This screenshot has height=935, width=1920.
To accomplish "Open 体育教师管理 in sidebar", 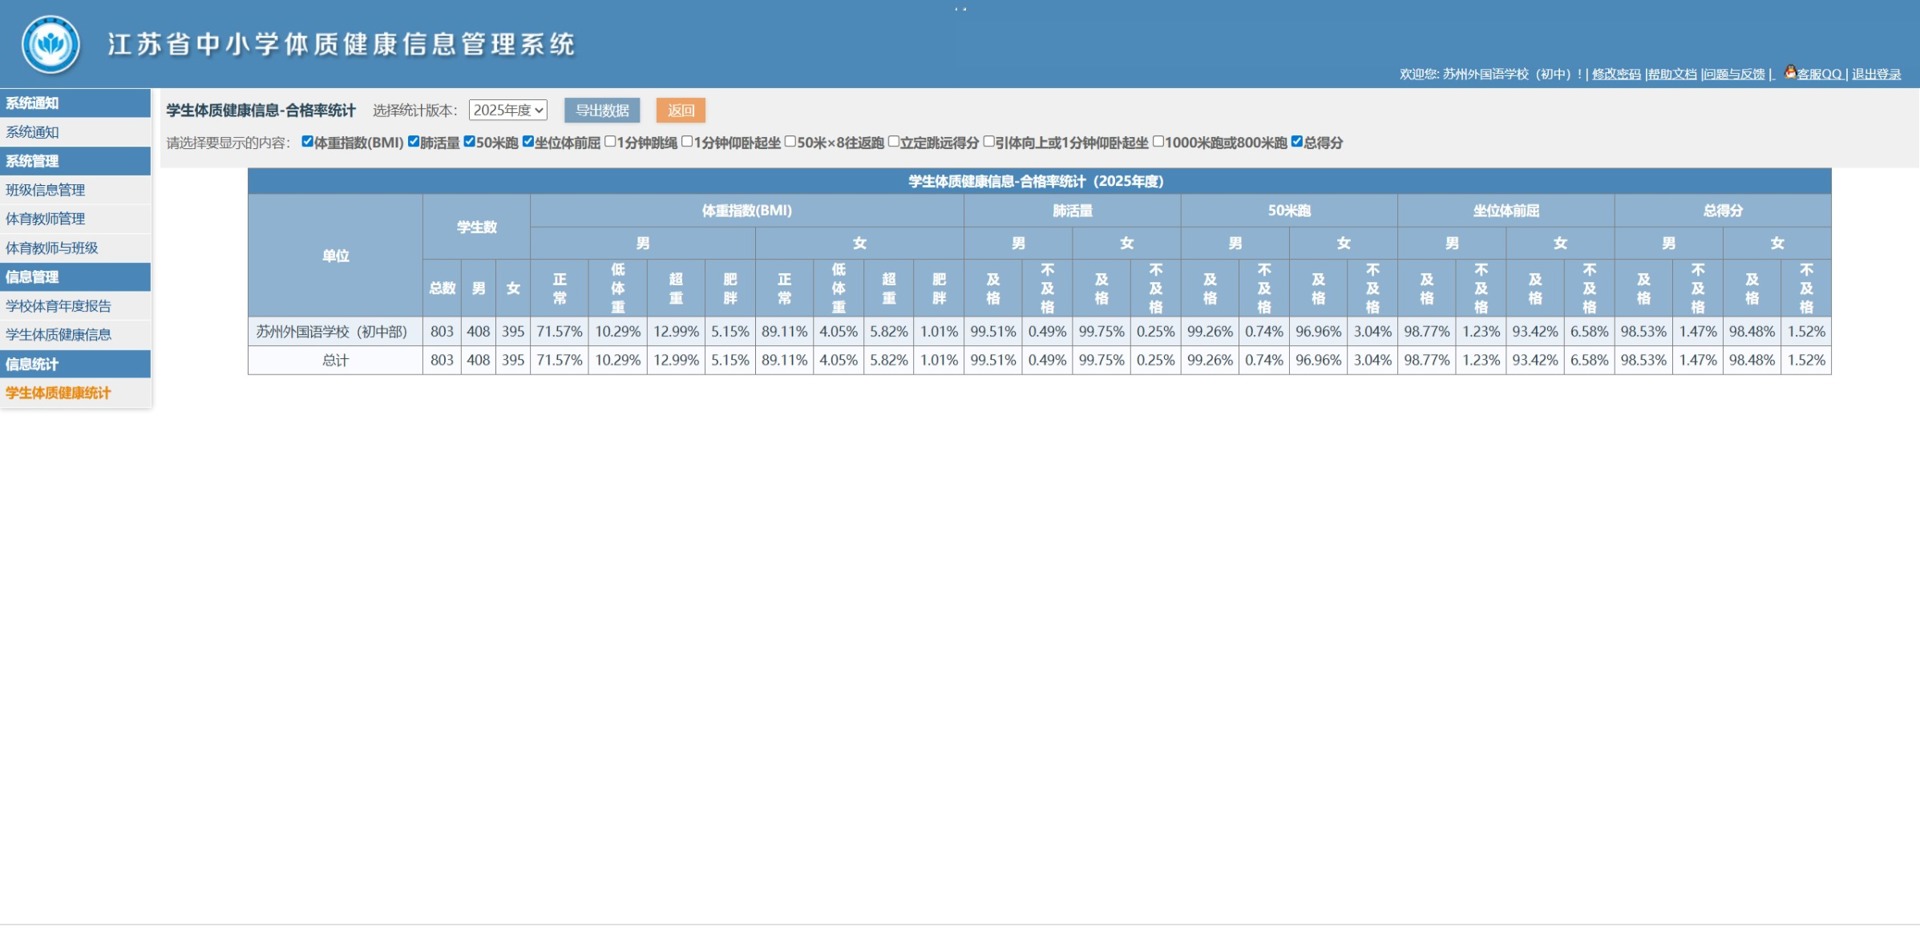I will pos(75,219).
